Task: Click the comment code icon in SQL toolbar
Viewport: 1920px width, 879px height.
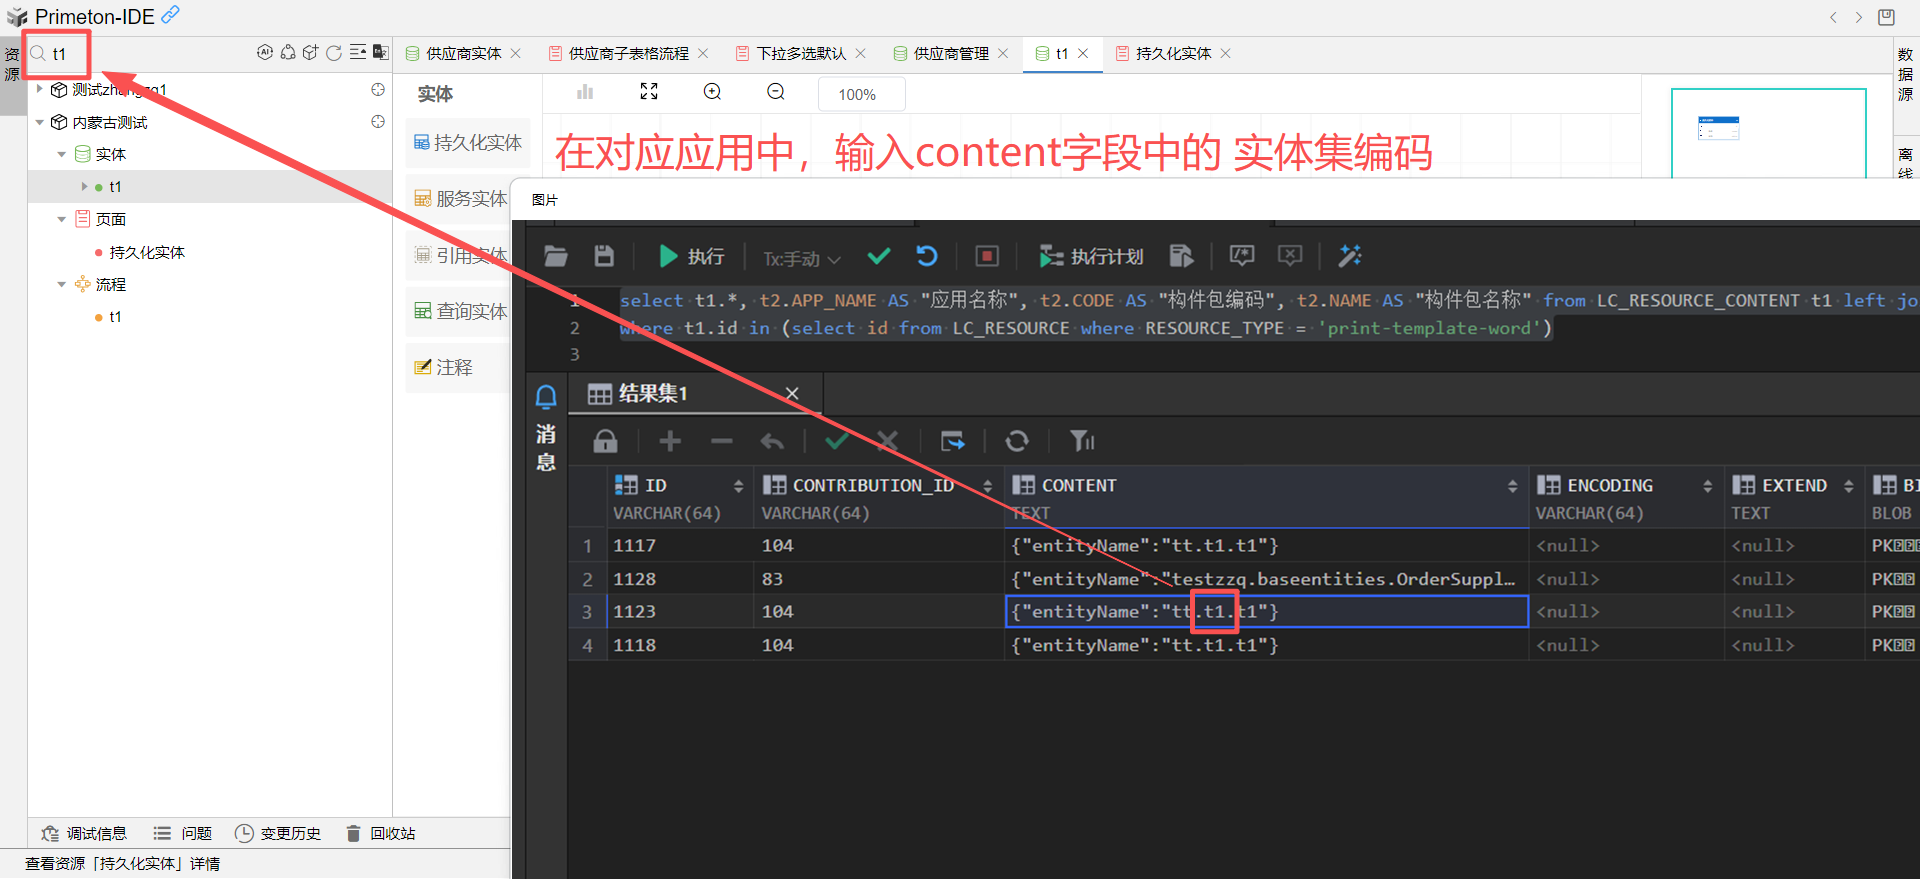Action: click(x=1242, y=256)
